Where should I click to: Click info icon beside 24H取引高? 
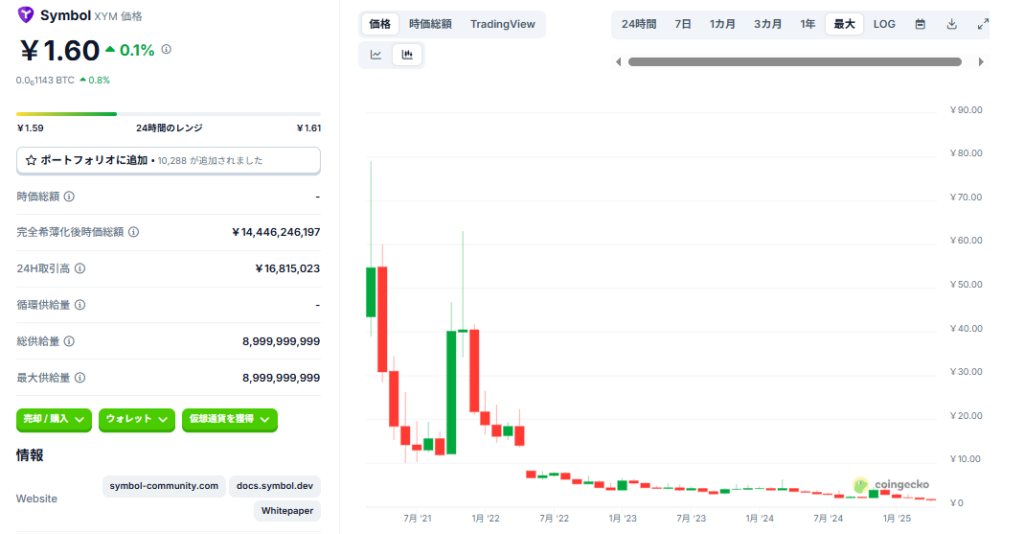80,268
